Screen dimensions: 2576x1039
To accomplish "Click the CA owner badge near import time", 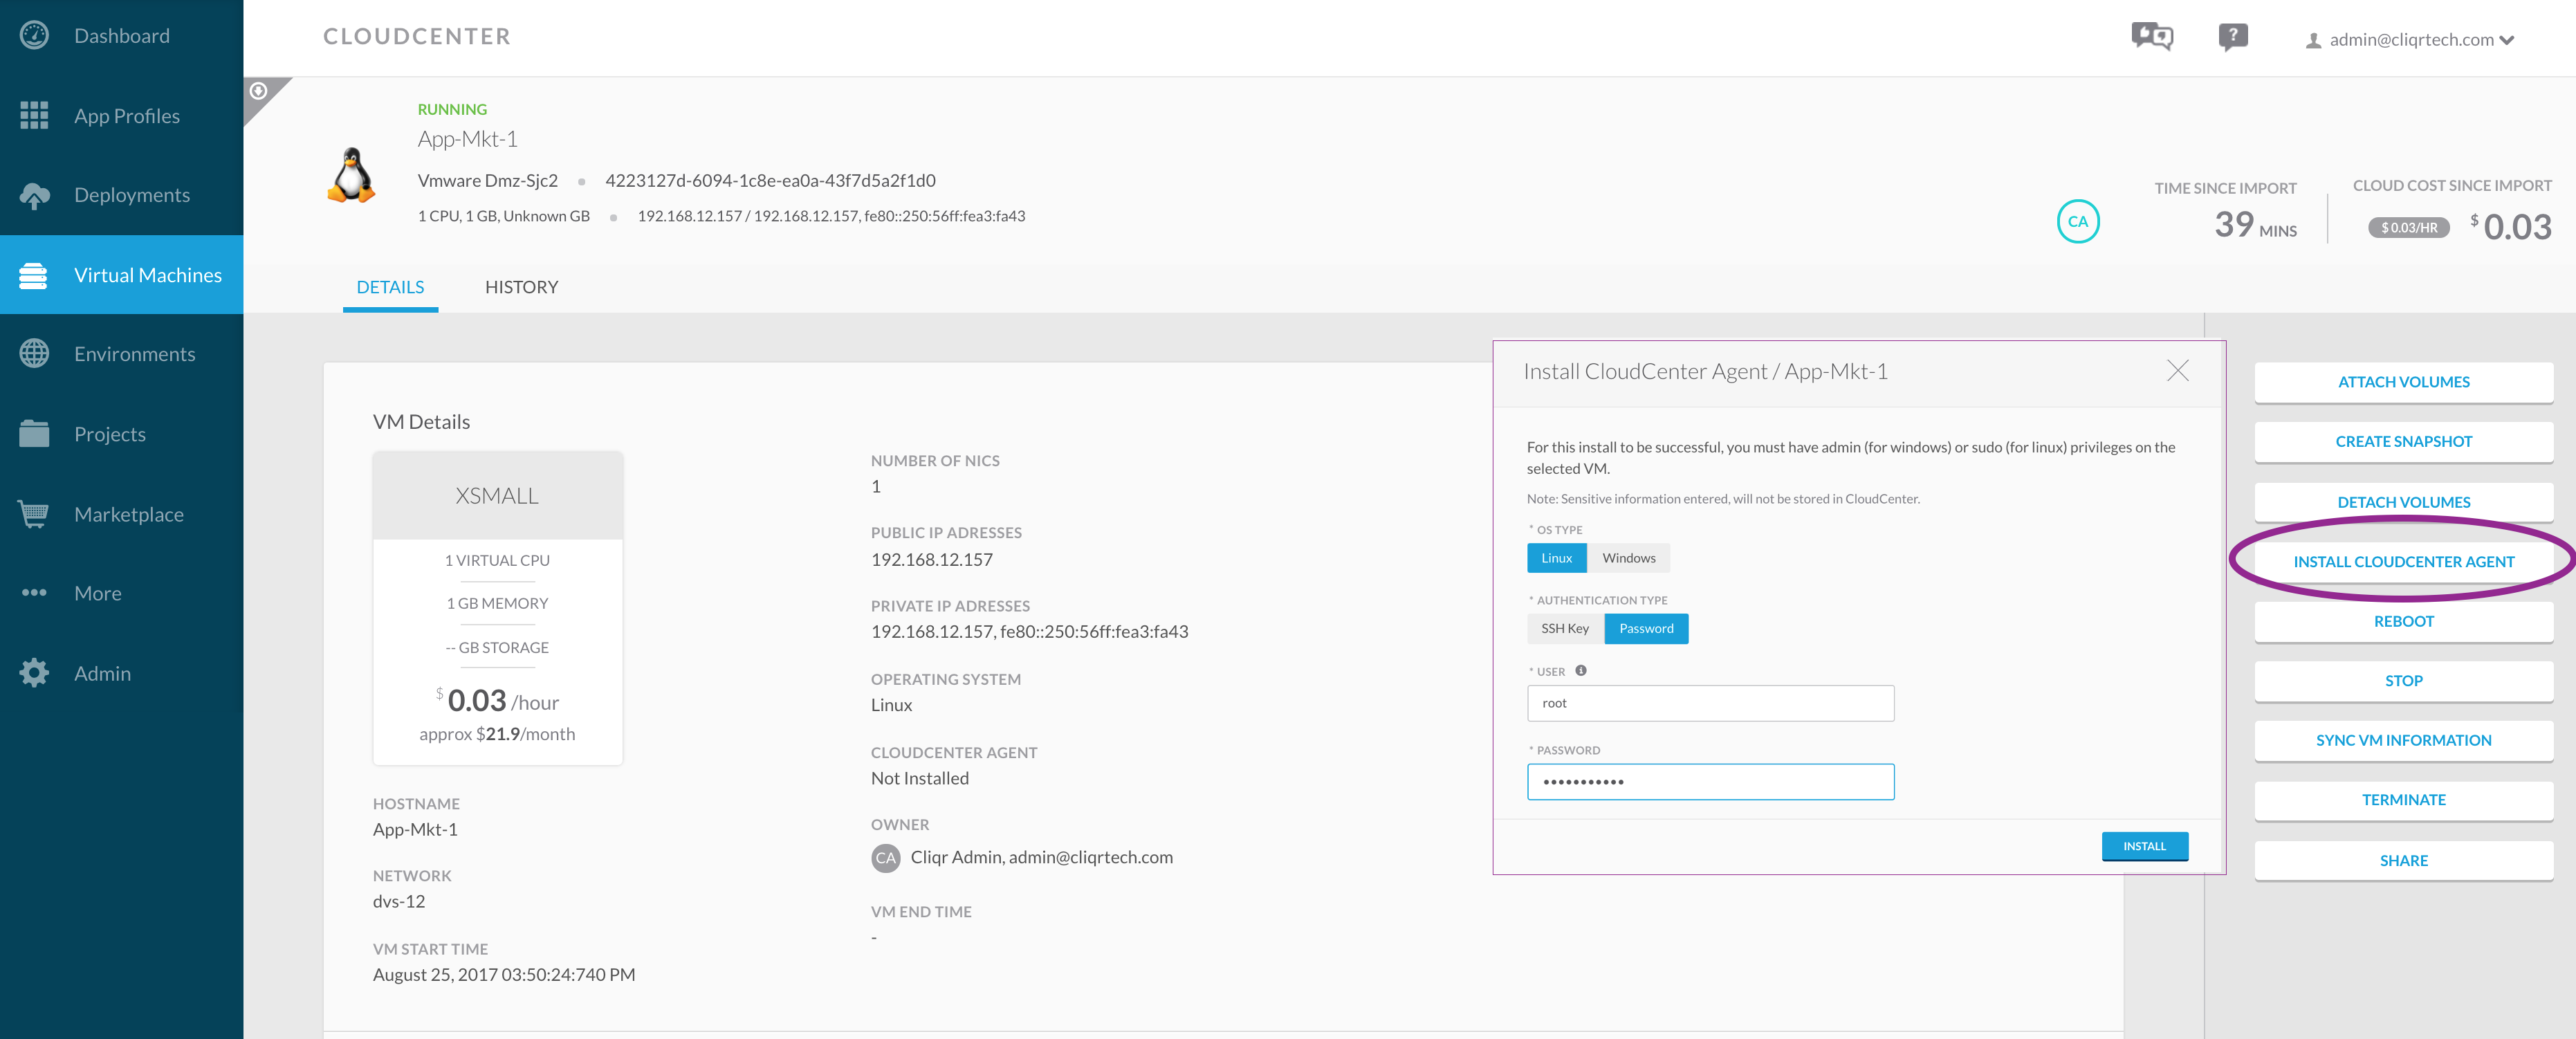I will [x=2077, y=222].
